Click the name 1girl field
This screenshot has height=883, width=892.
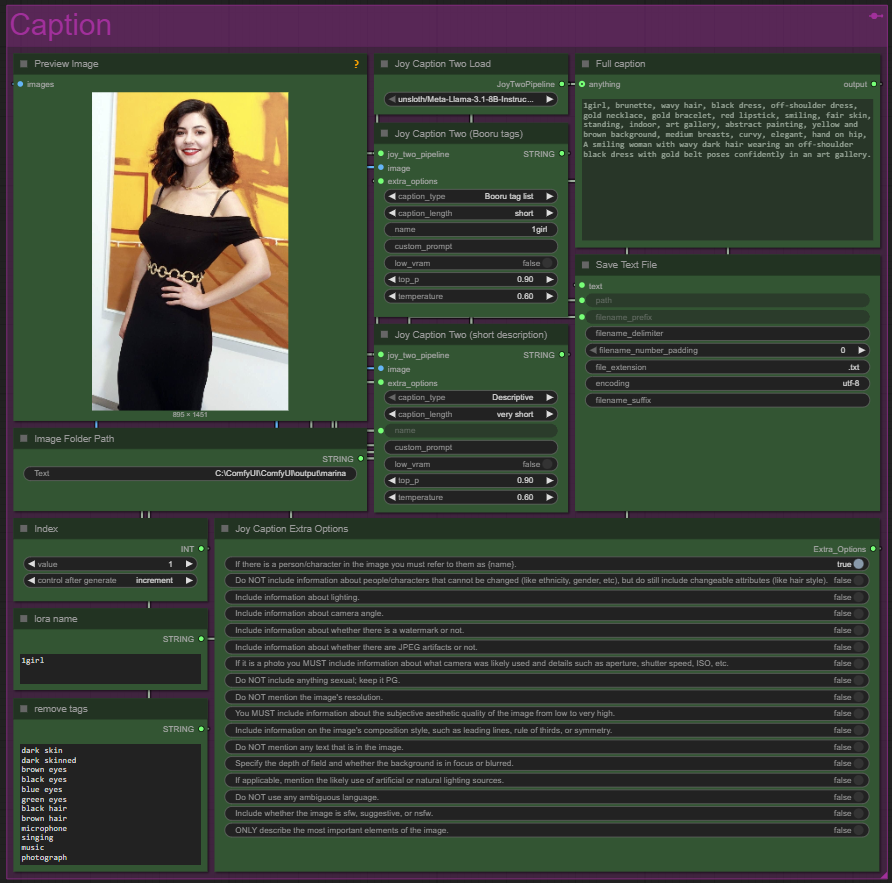(x=471, y=229)
